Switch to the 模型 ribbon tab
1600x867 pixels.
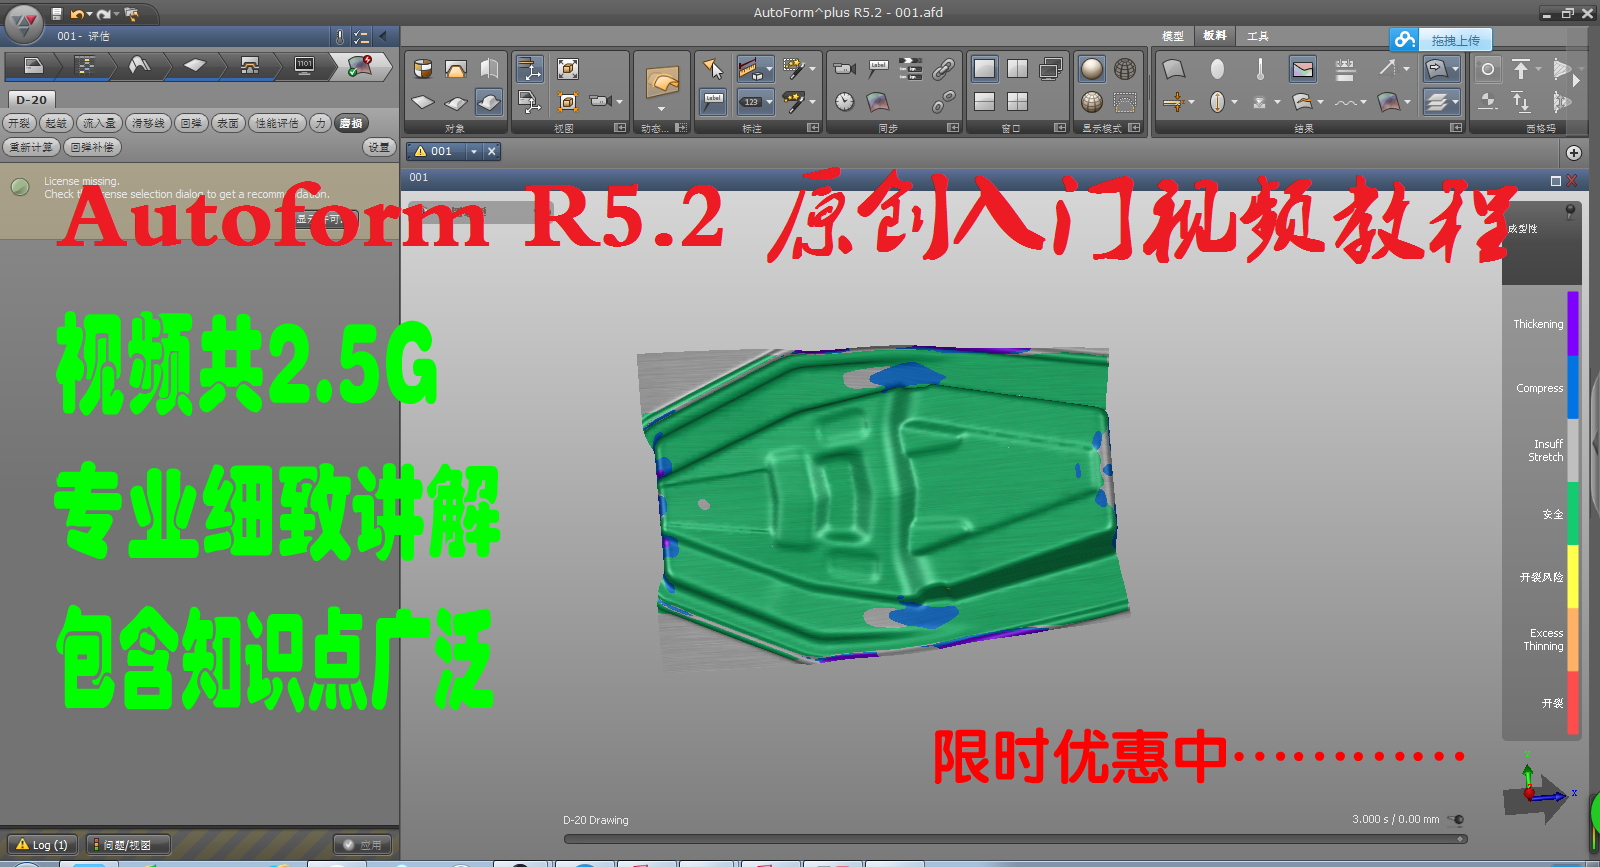[1173, 36]
